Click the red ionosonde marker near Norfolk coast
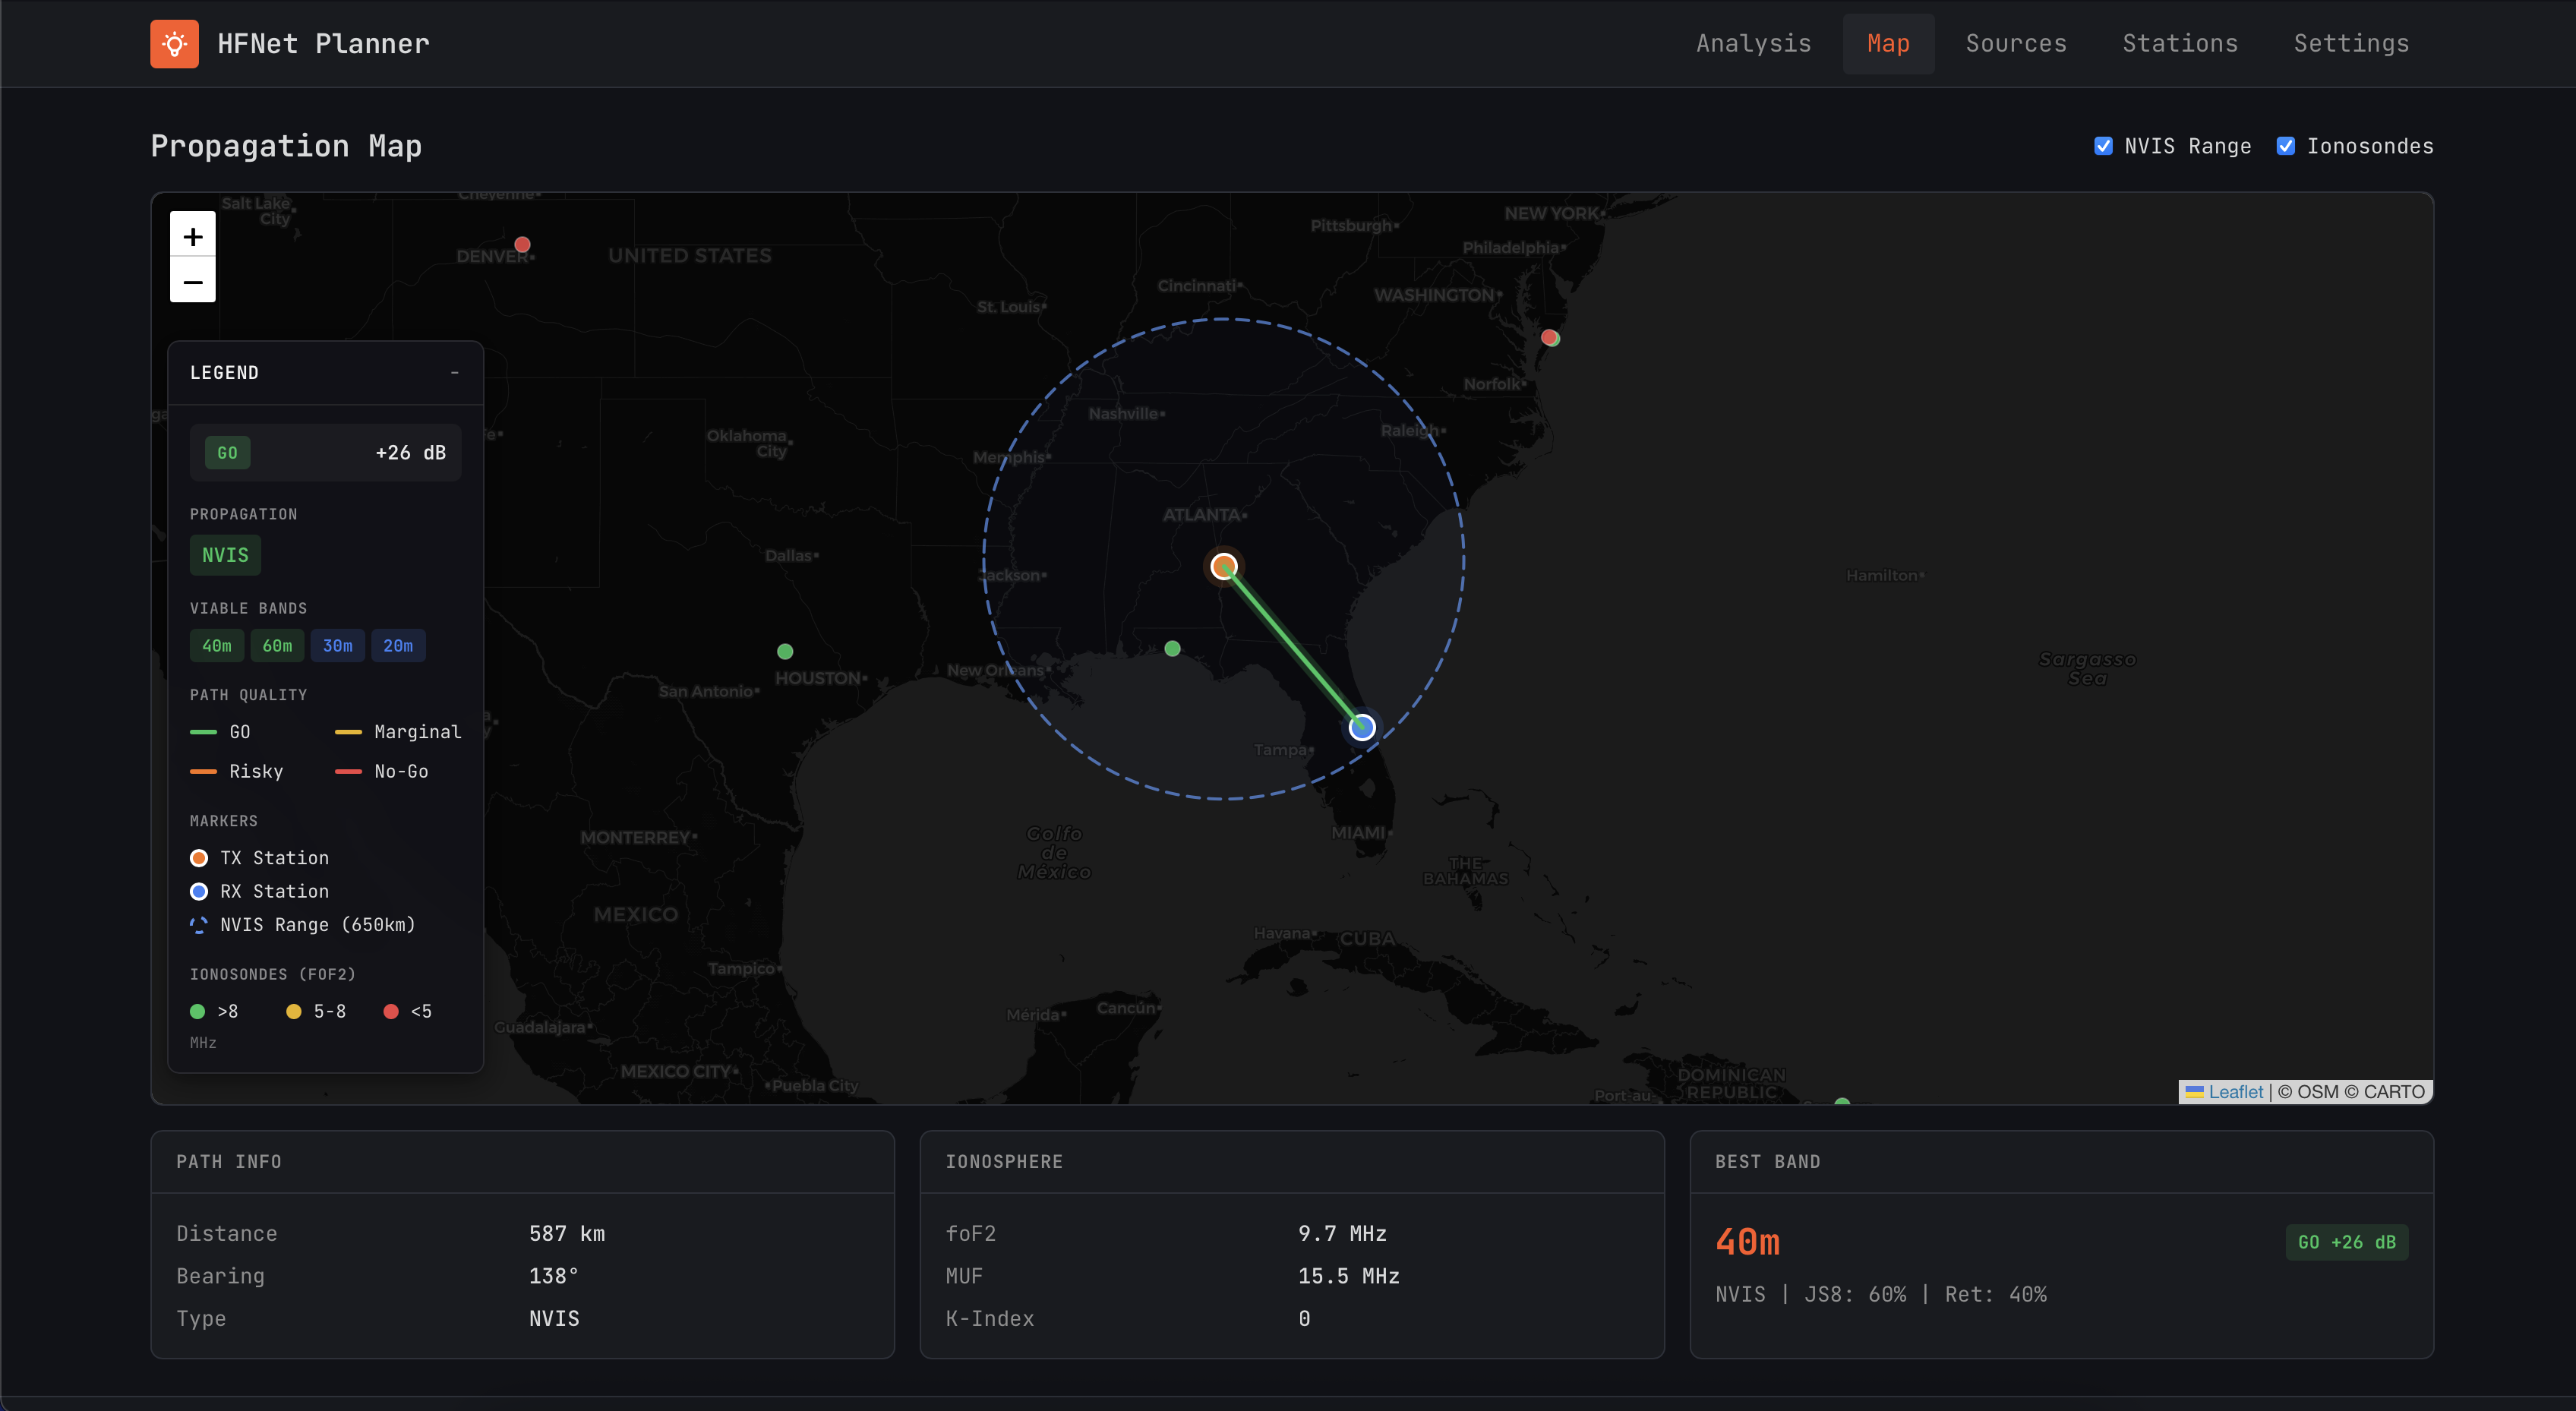The height and width of the screenshot is (1411, 2576). (x=1549, y=337)
